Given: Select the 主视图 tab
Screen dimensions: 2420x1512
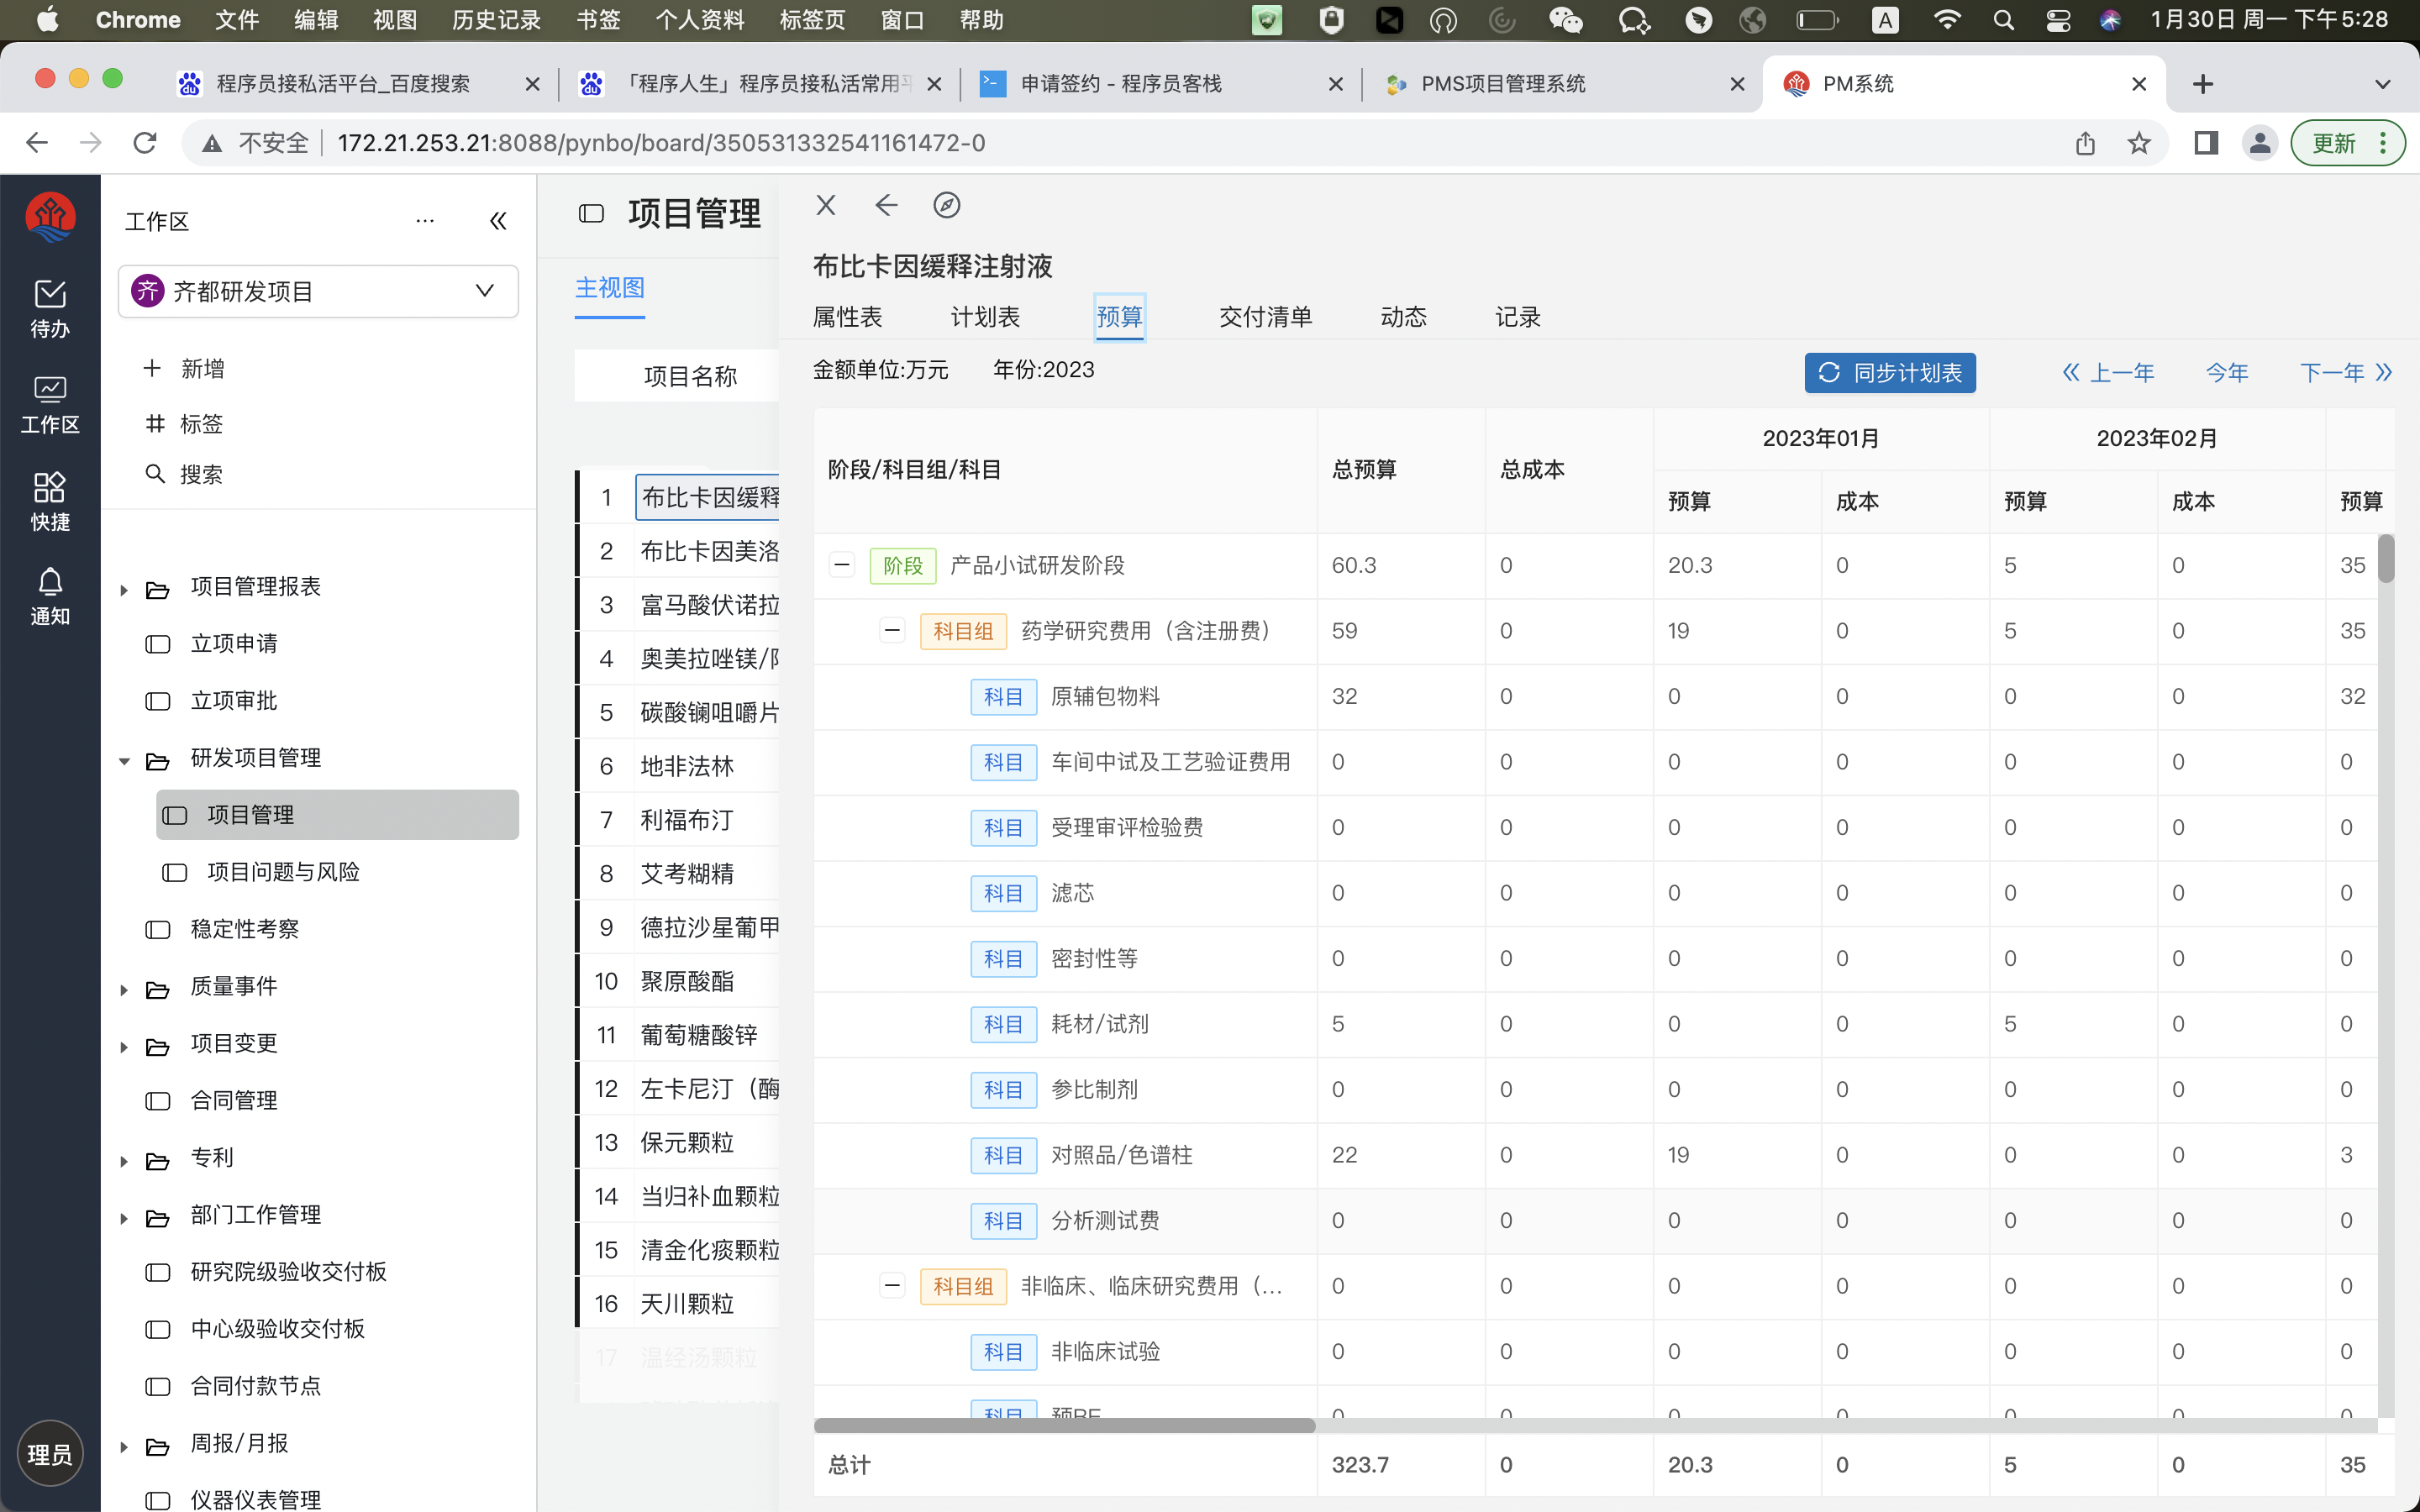Looking at the screenshot, I should [x=609, y=288].
